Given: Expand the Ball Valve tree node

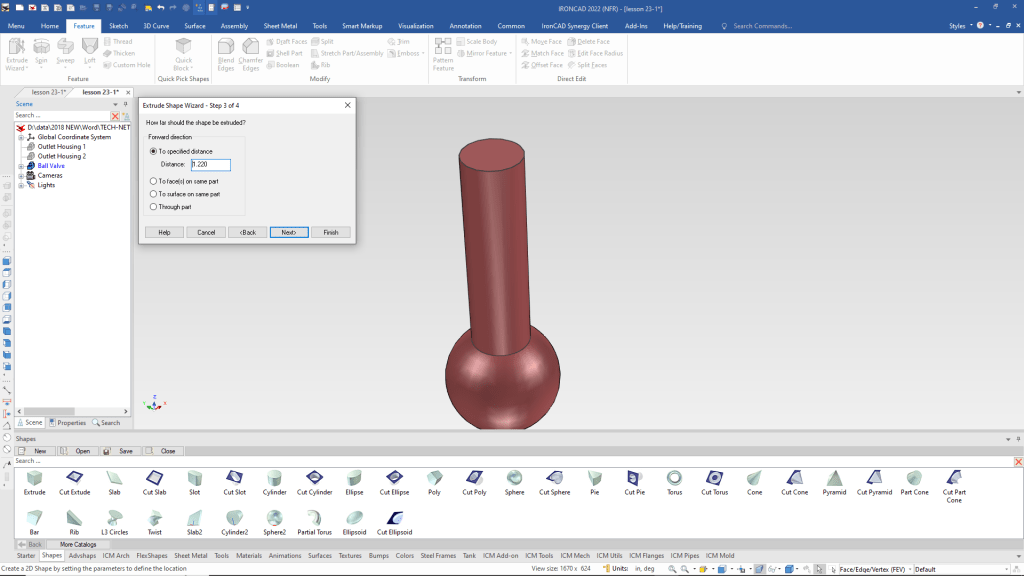Looking at the screenshot, I should (21, 166).
